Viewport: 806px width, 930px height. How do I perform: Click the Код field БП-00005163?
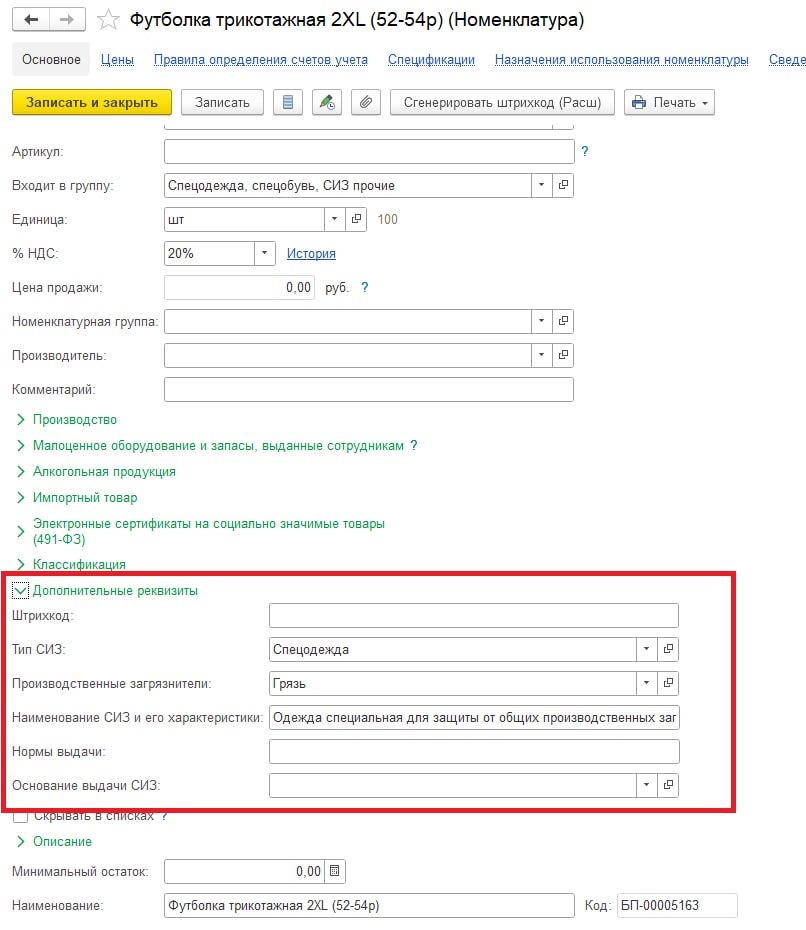677,905
